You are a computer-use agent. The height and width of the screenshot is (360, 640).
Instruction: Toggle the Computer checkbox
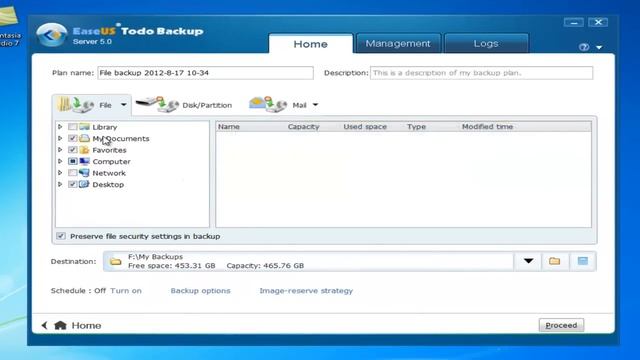tap(72, 161)
